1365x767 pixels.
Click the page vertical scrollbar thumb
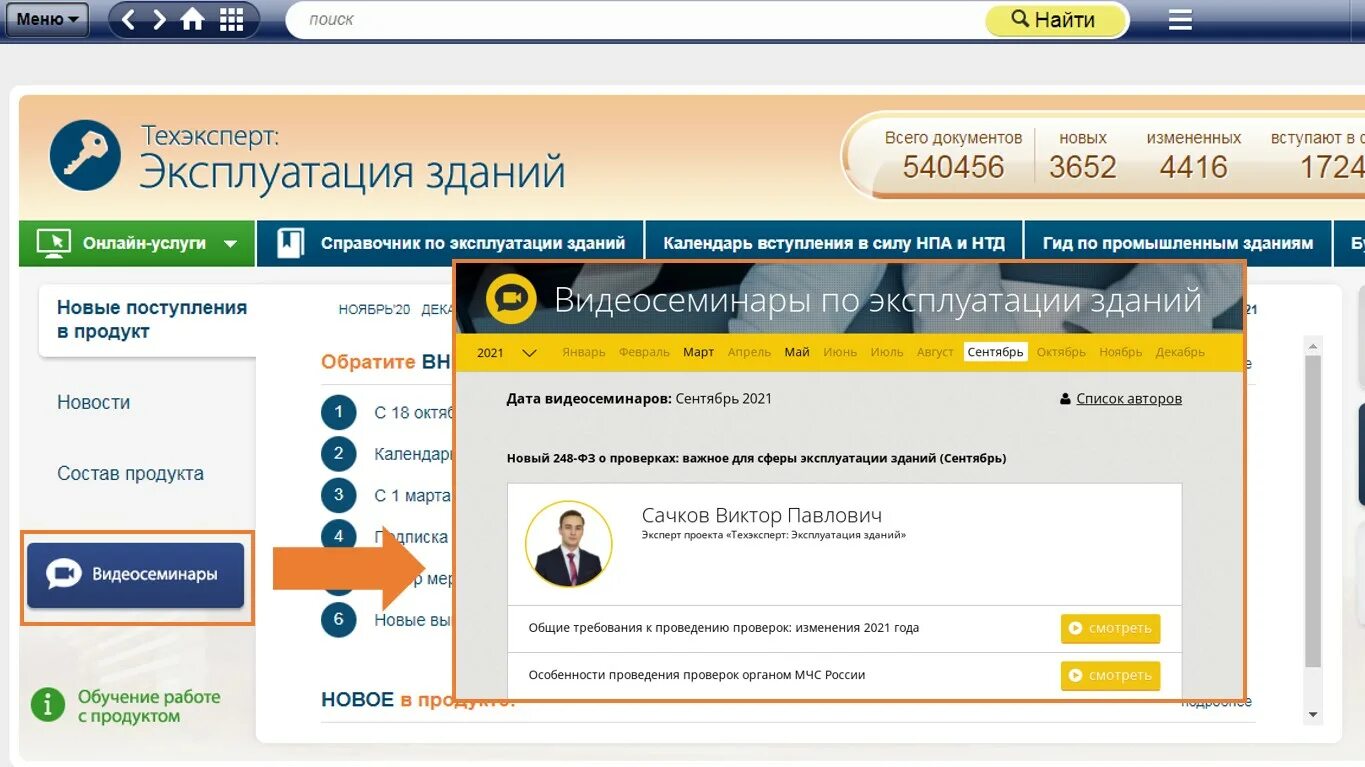point(1313,510)
